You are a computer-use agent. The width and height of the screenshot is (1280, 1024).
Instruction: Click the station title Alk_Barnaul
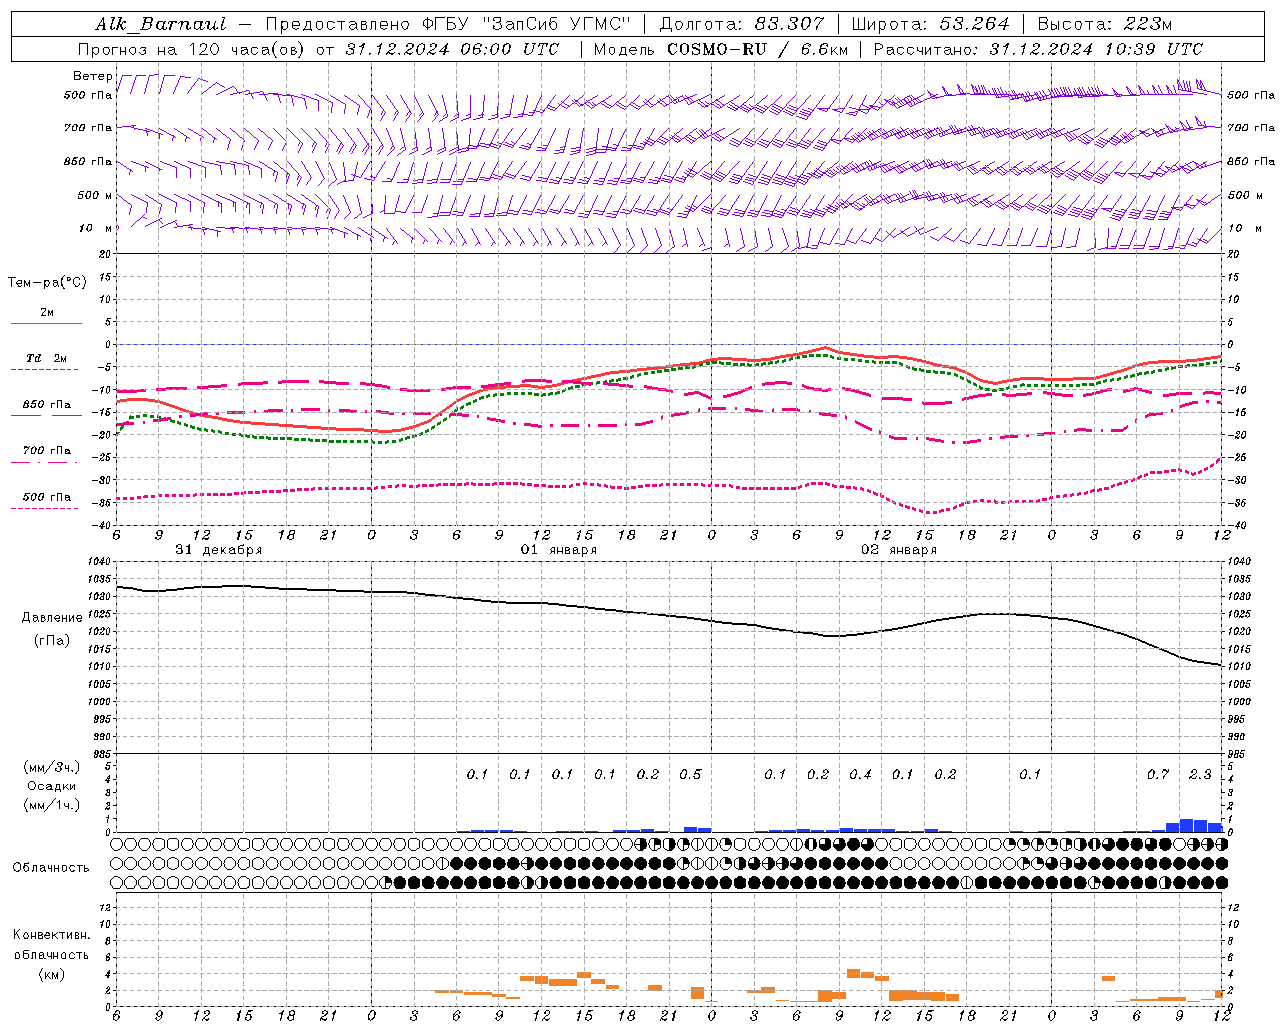click(161, 24)
